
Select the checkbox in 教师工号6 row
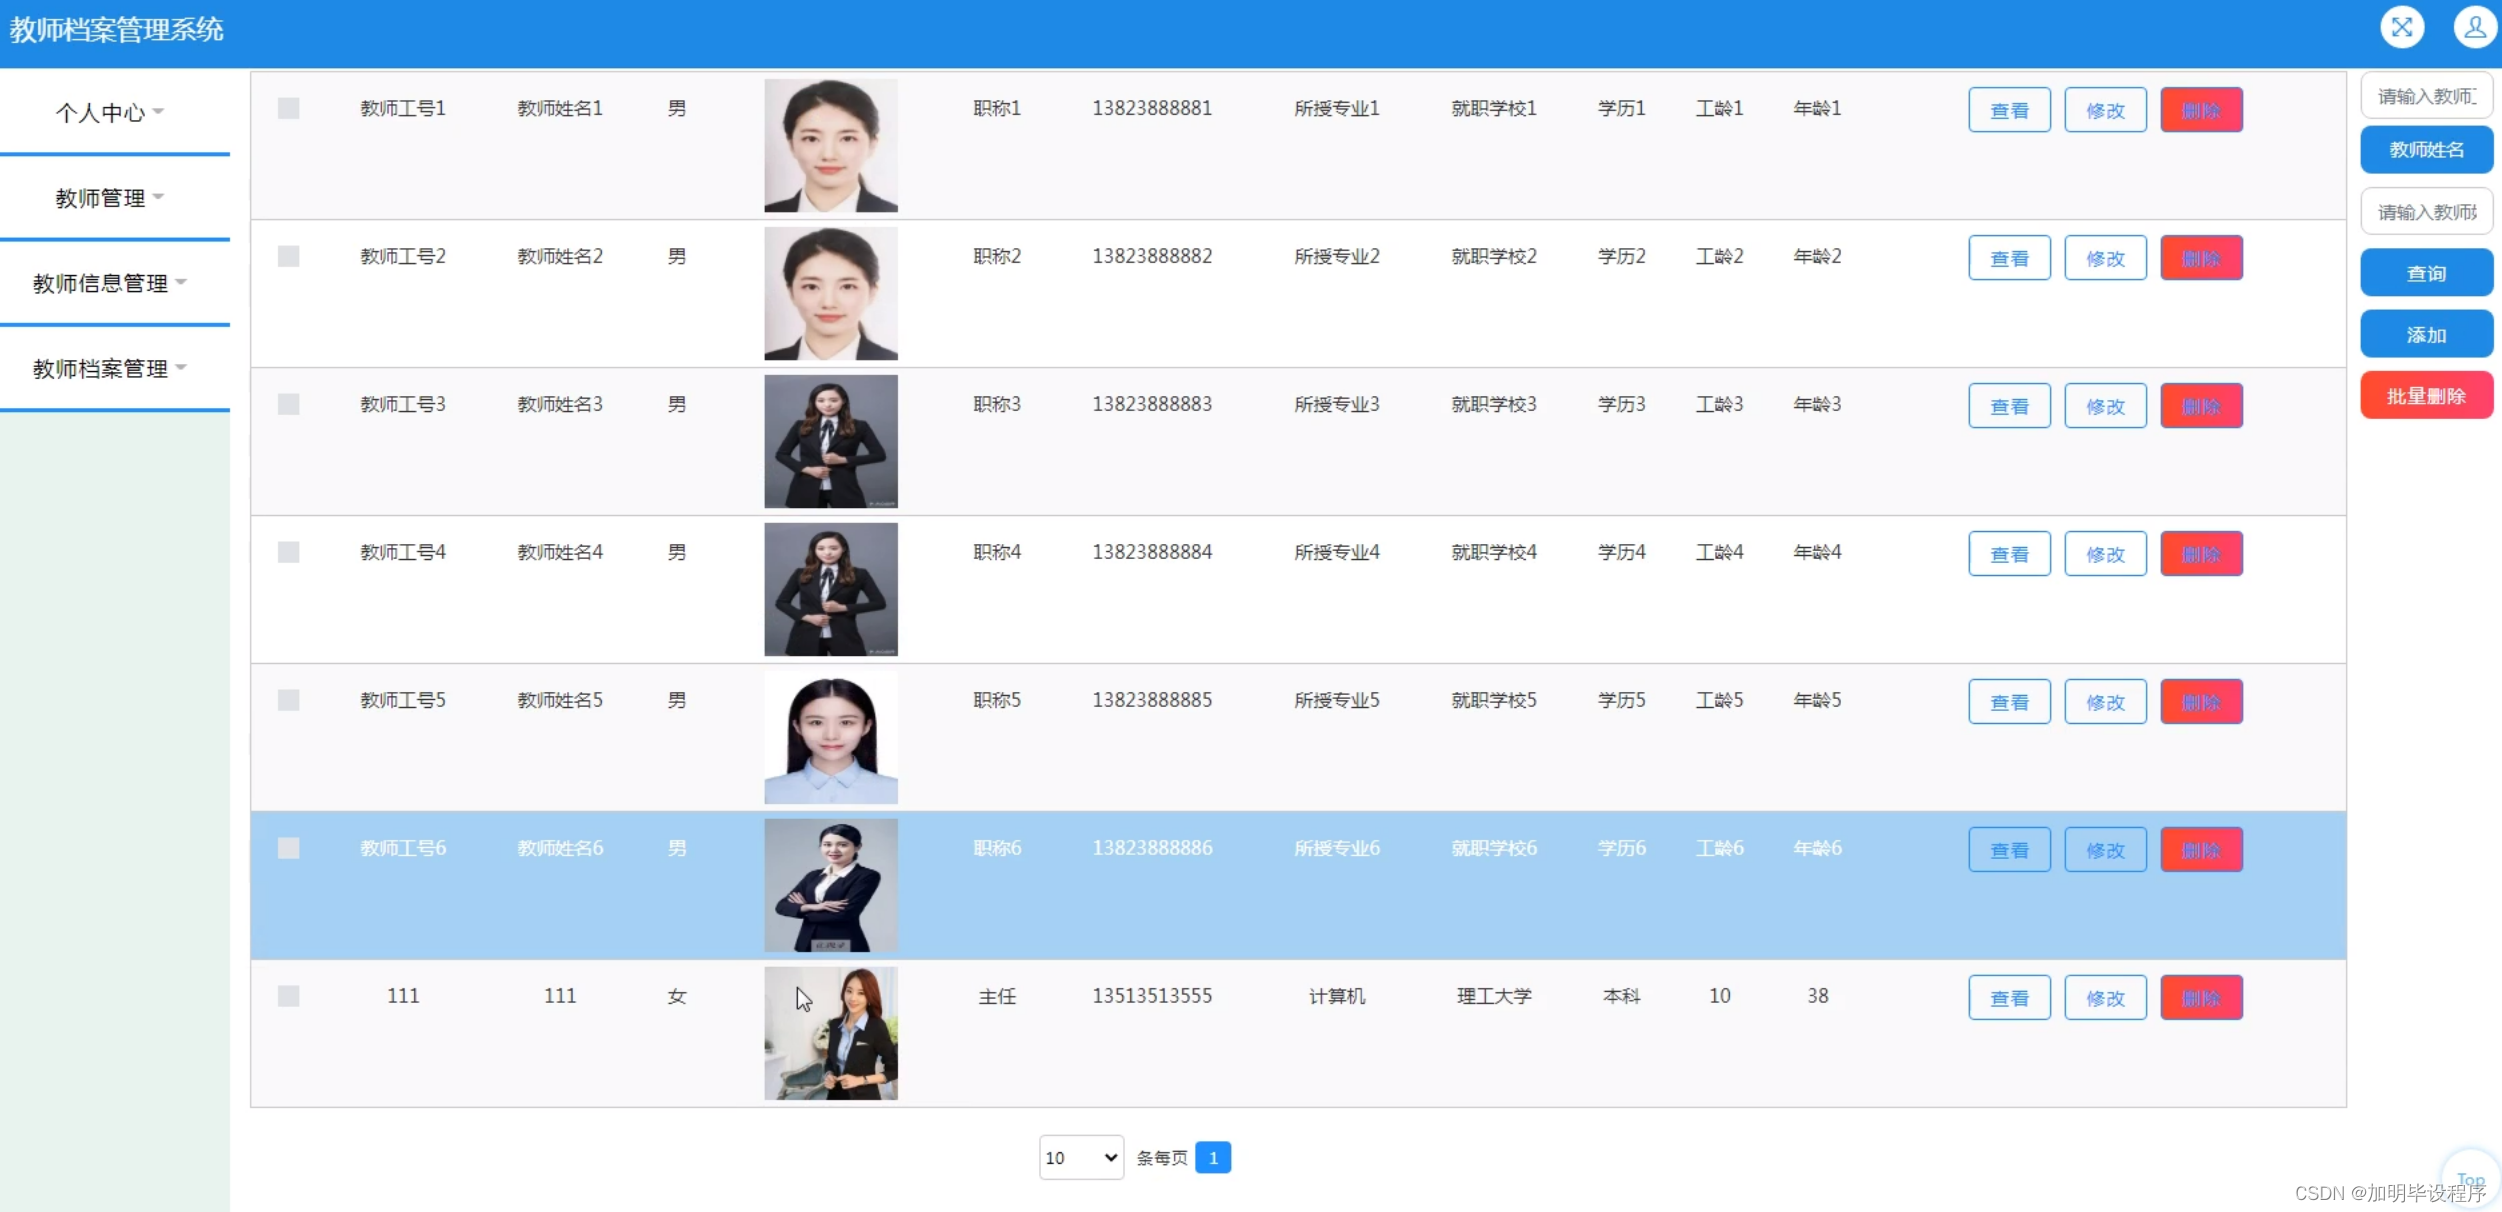[288, 848]
